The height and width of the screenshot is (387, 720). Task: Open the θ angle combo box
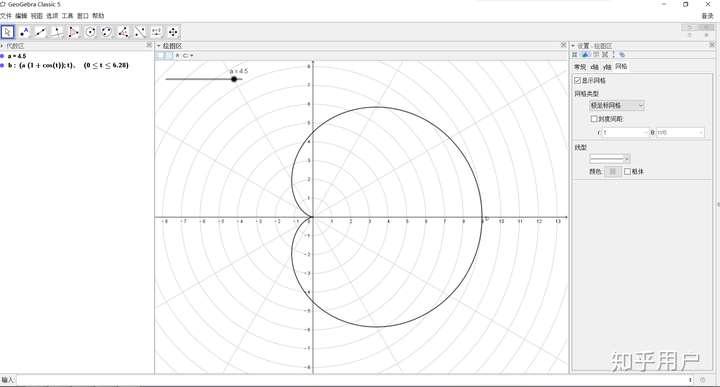(680, 132)
